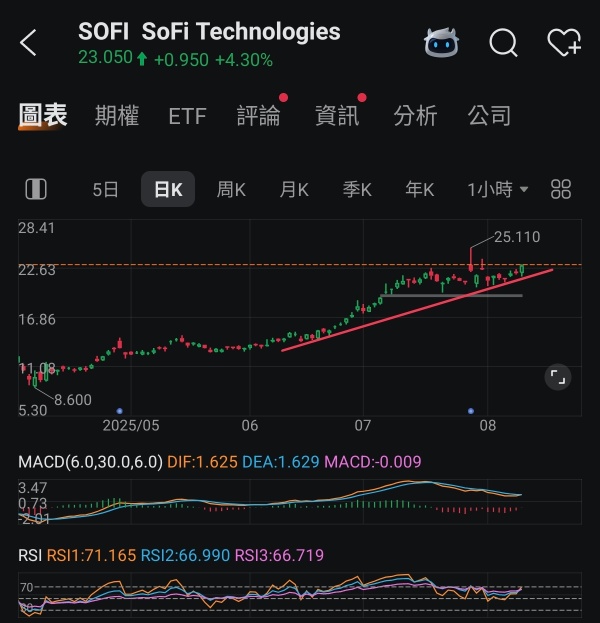Tap the 16.86 price axis label
Viewport: 600px width, 623px height.
pos(37,319)
